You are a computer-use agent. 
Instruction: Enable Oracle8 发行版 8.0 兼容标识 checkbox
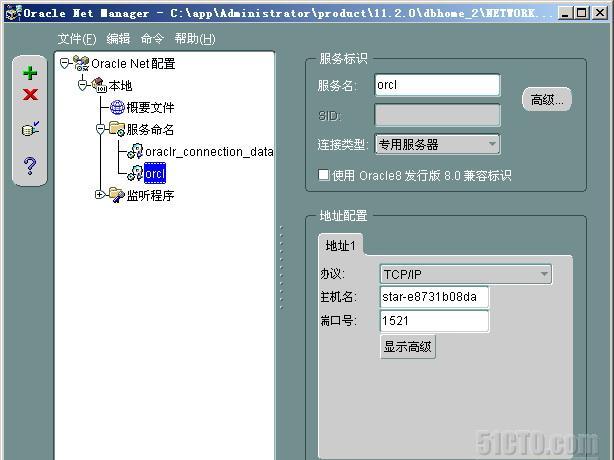(x=324, y=175)
